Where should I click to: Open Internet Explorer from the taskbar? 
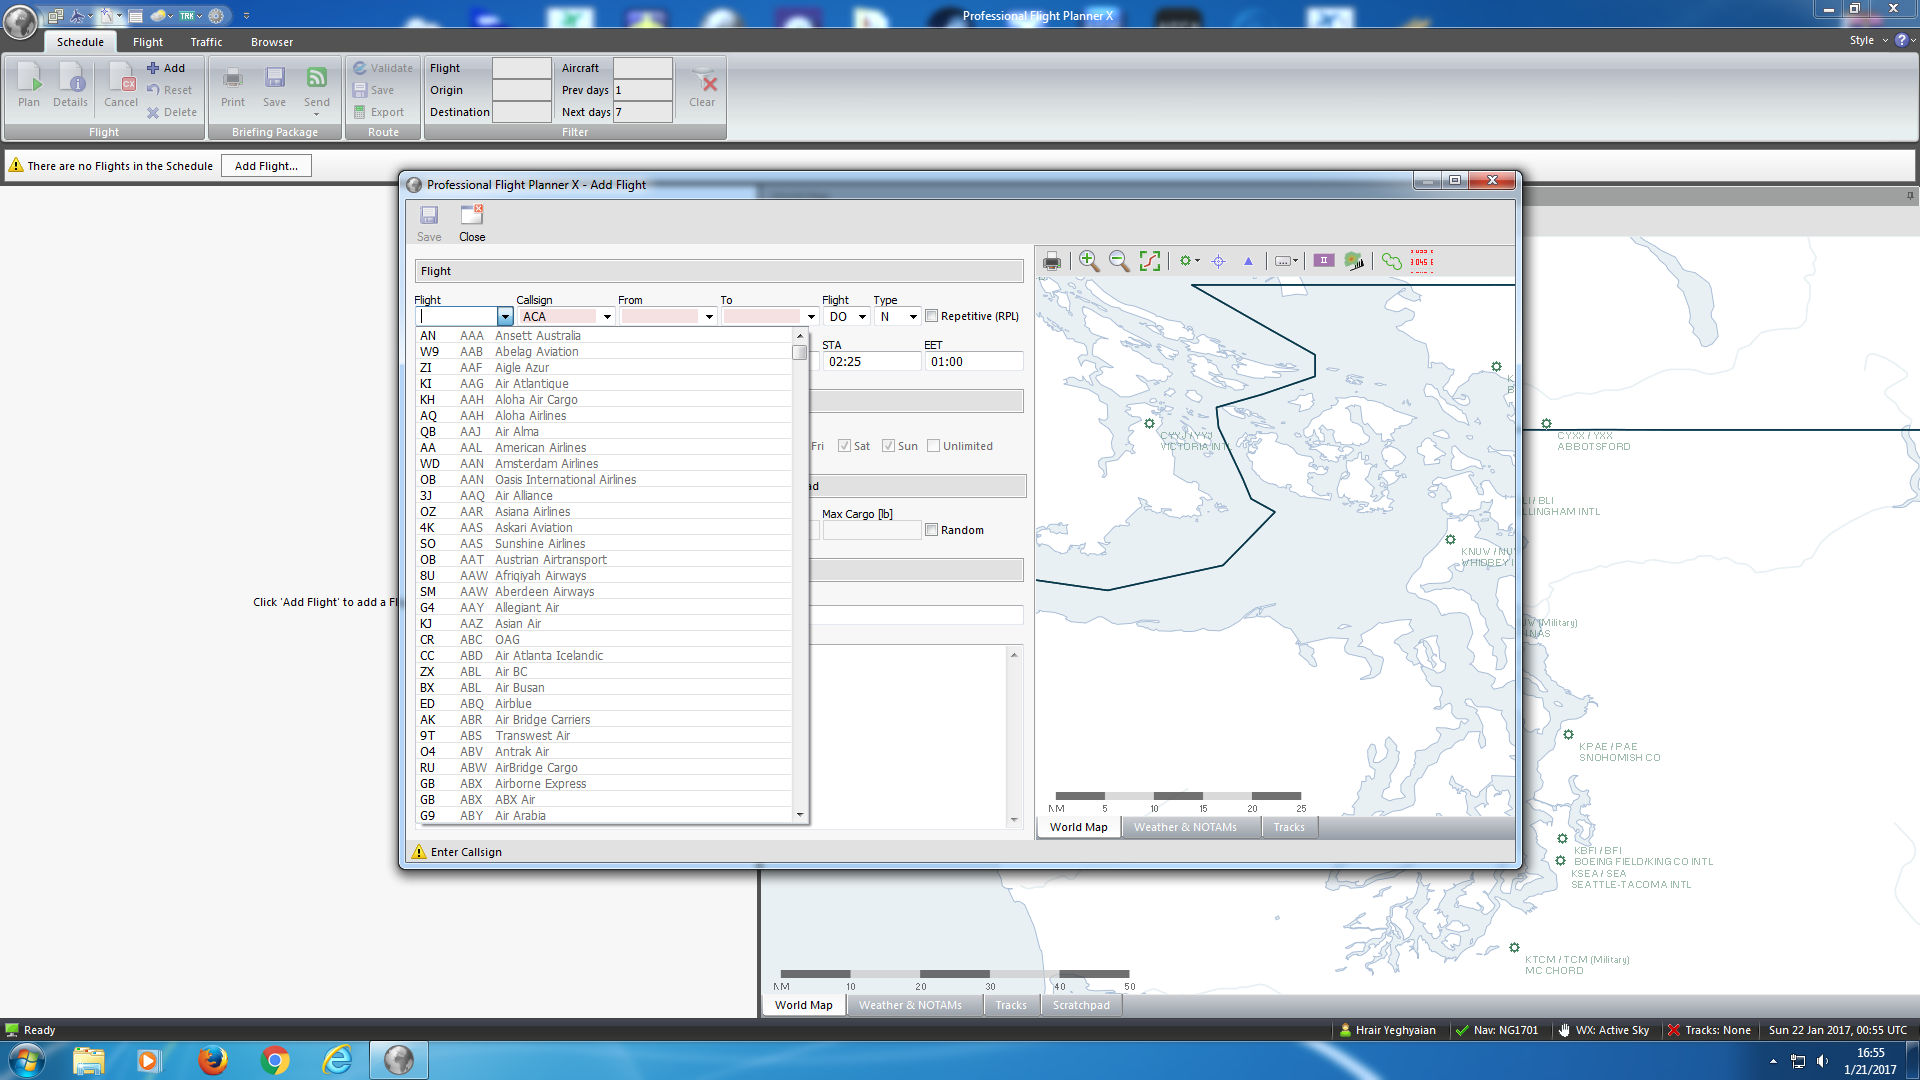tap(337, 1060)
